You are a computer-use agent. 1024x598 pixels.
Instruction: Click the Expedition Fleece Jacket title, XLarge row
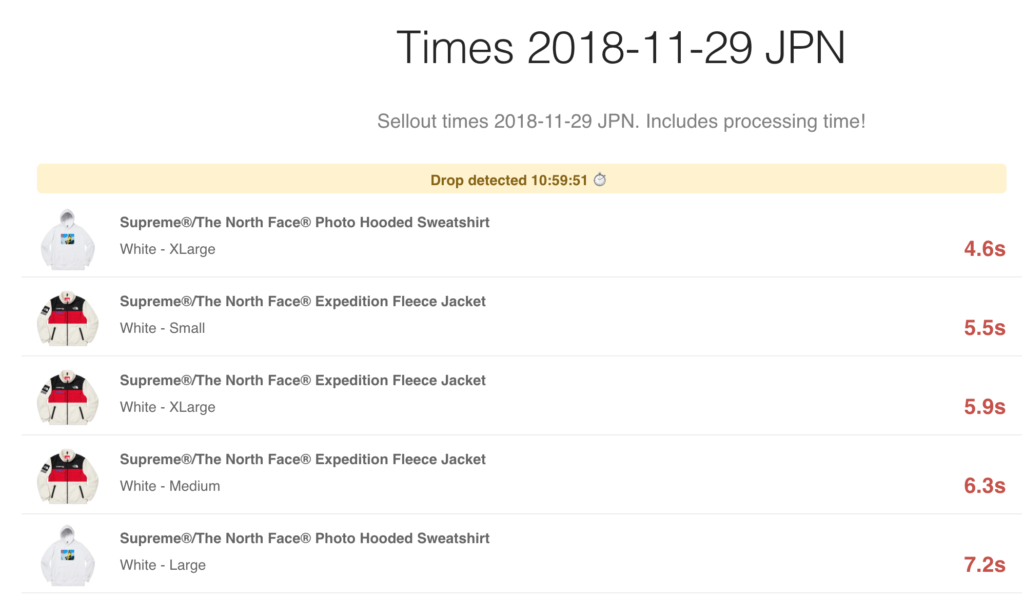(x=302, y=381)
